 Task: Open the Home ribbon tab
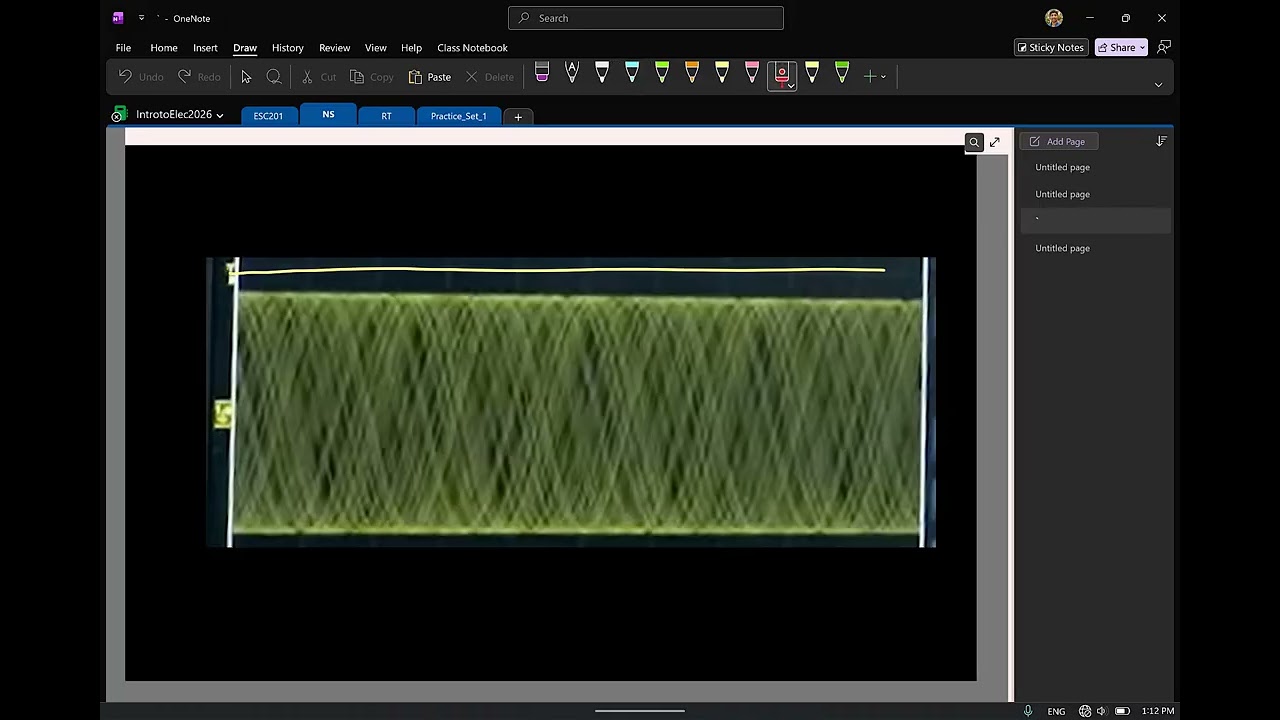click(164, 48)
